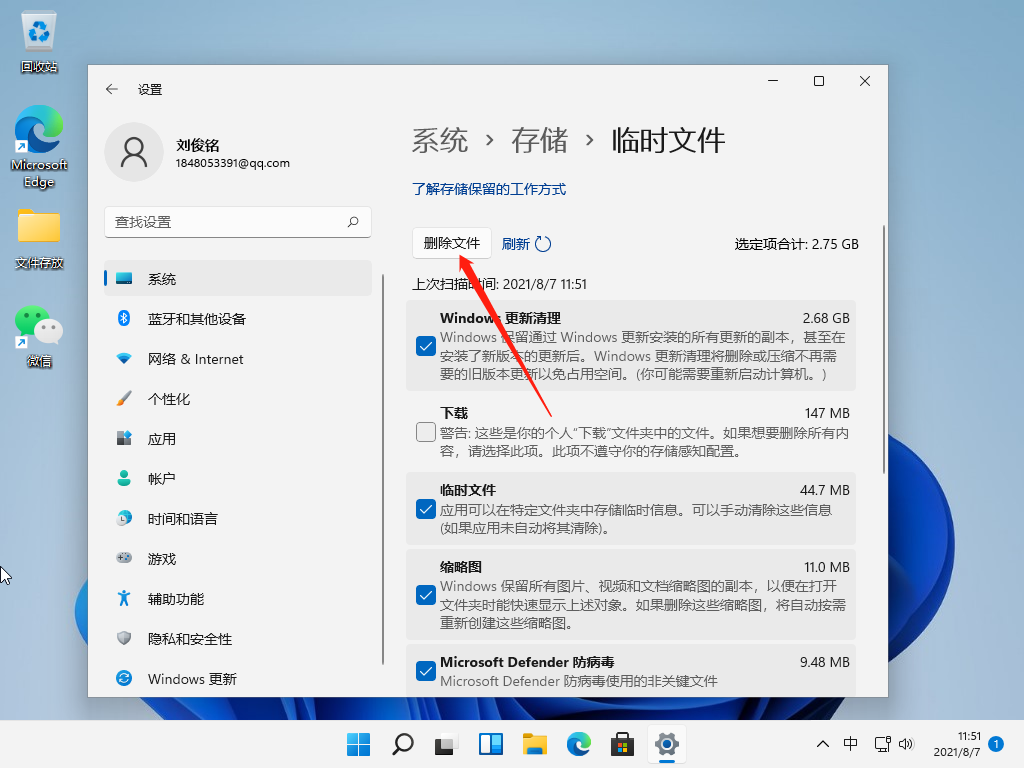Uncheck the 缩略图 checkbox
The width and height of the screenshot is (1024, 768).
[x=425, y=594]
